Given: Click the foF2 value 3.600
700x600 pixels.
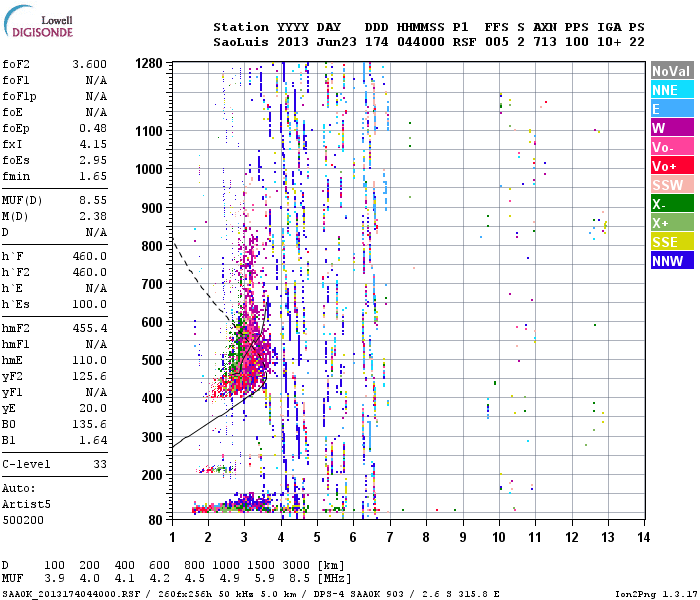Looking at the screenshot, I should pos(90,64).
